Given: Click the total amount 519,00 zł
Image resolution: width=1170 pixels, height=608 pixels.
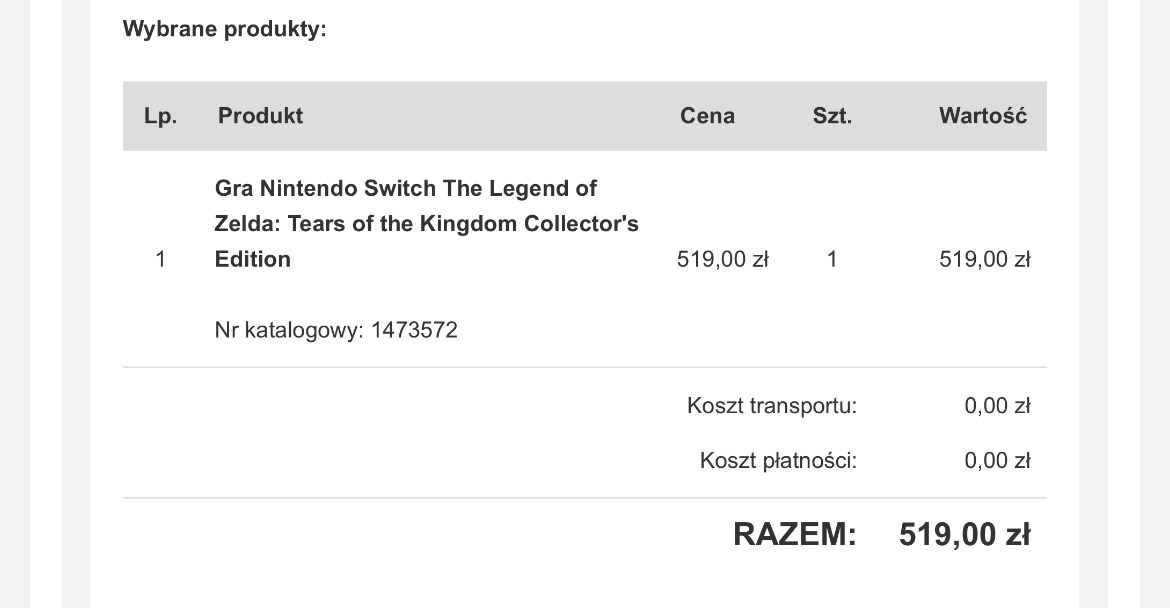Looking at the screenshot, I should pos(965,534).
